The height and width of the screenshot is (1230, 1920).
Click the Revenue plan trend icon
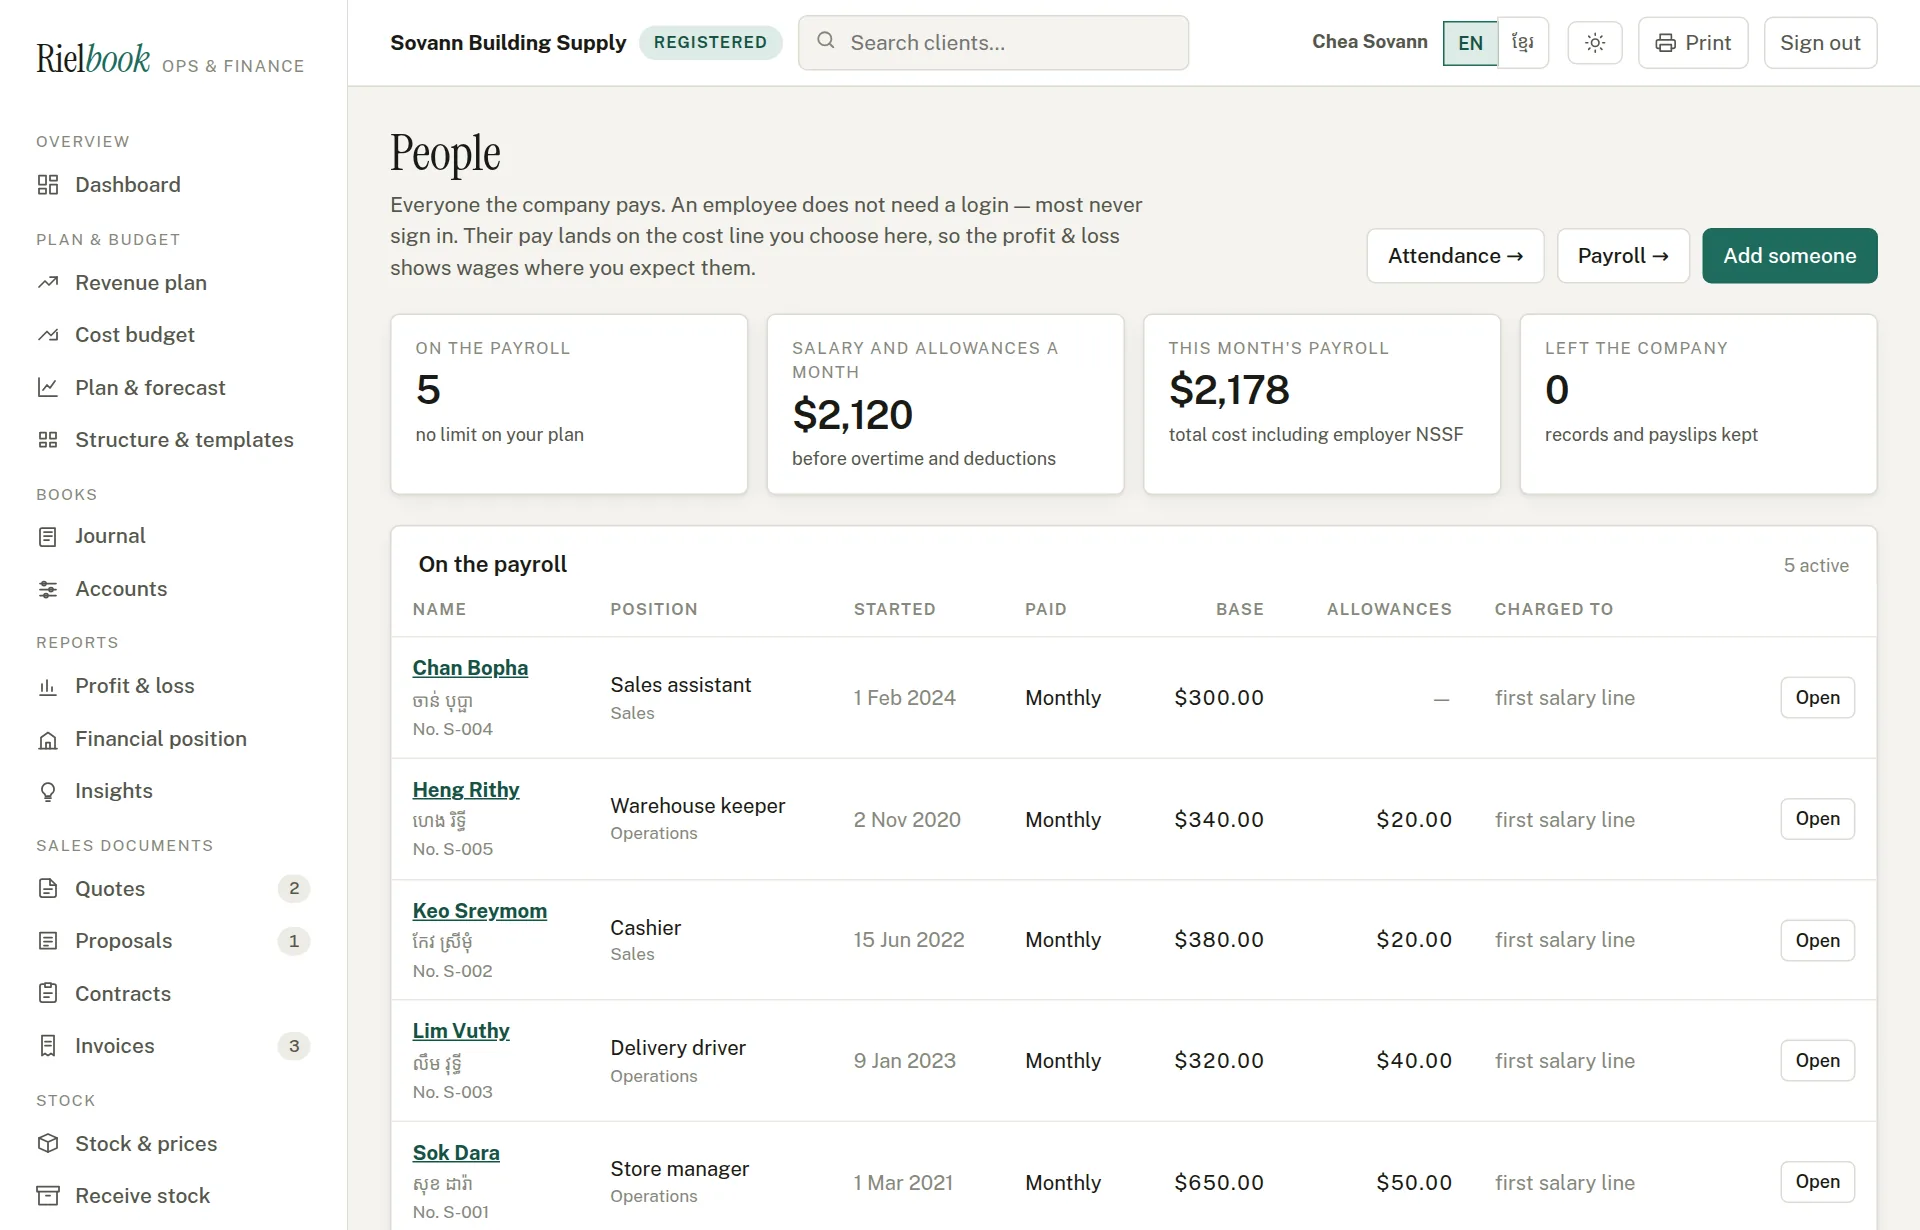pos(48,283)
